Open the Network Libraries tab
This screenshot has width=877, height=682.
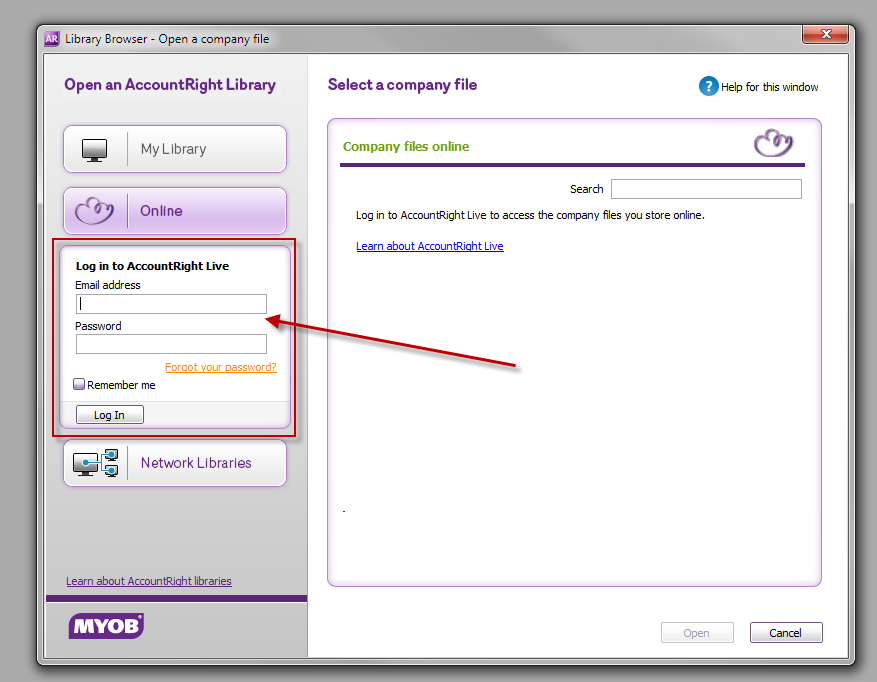click(175, 463)
